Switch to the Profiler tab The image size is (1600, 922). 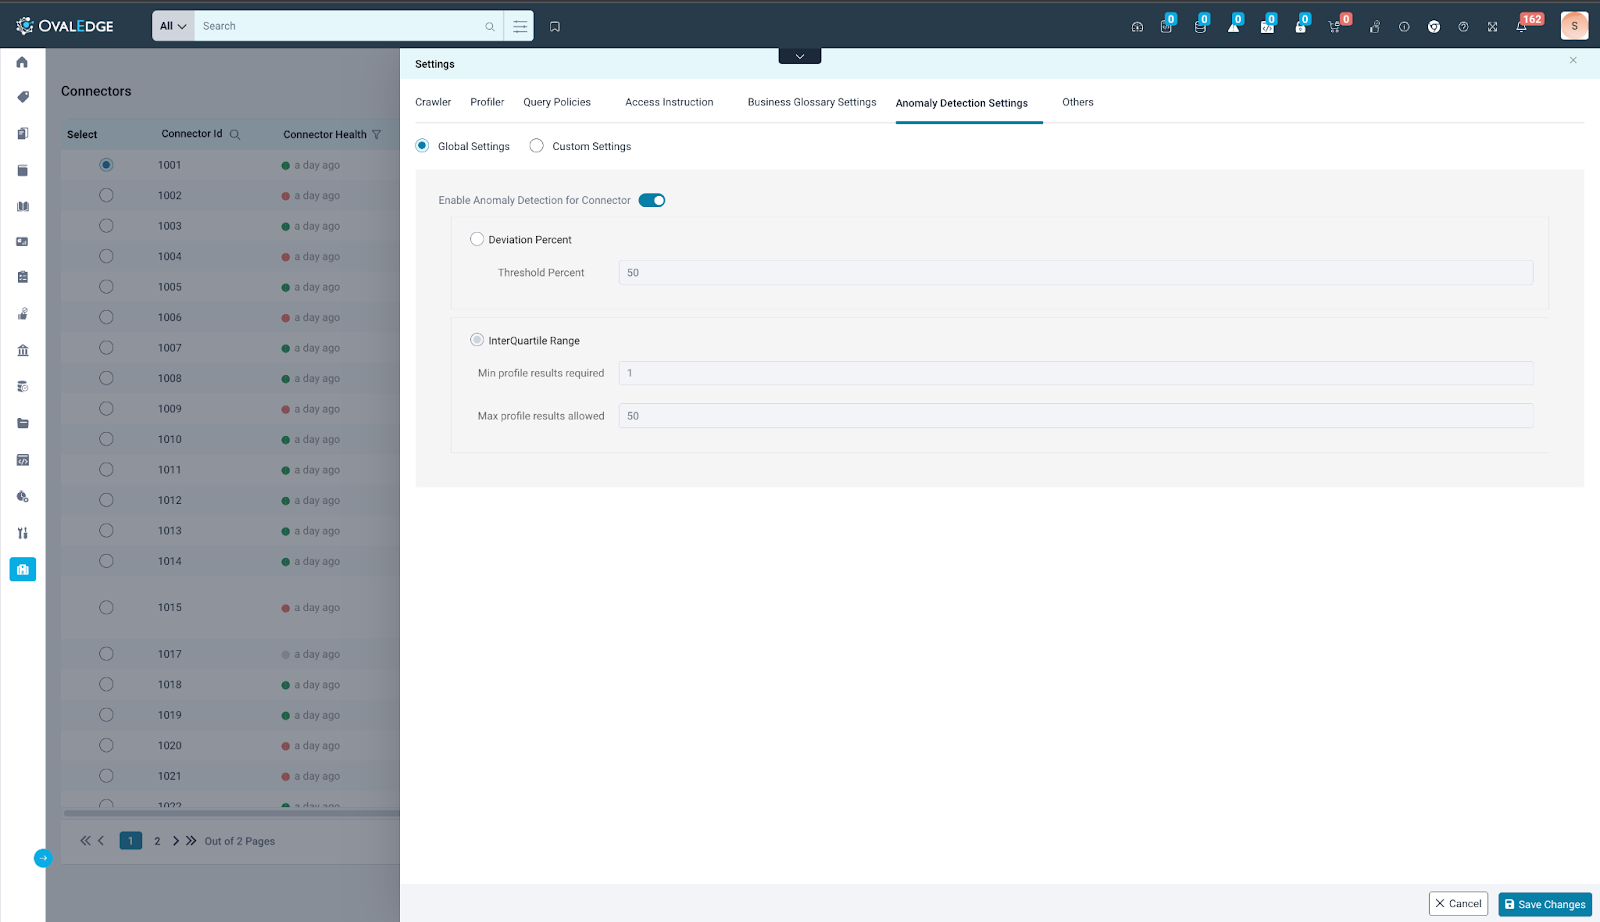tap(487, 102)
